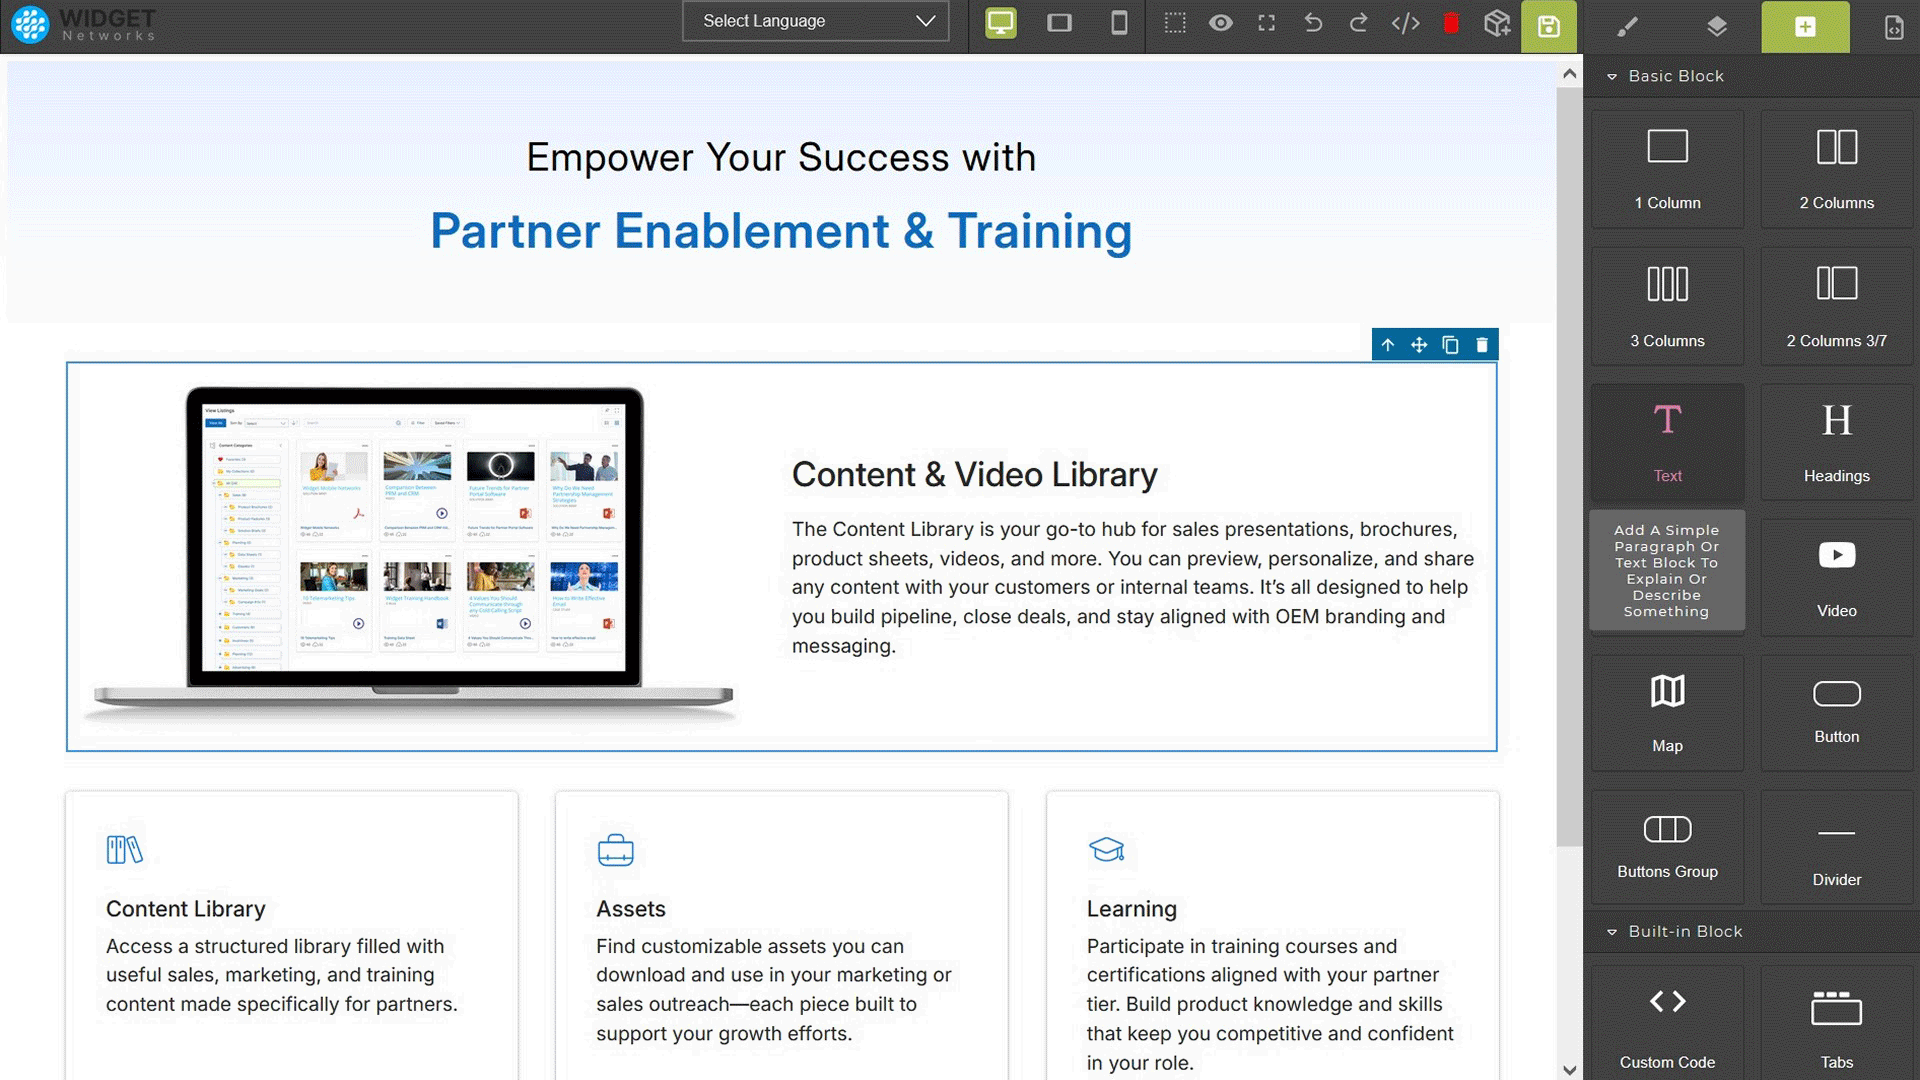Select the tablet preview mode
Image resolution: width=1920 pixels, height=1080 pixels.
tap(1058, 21)
